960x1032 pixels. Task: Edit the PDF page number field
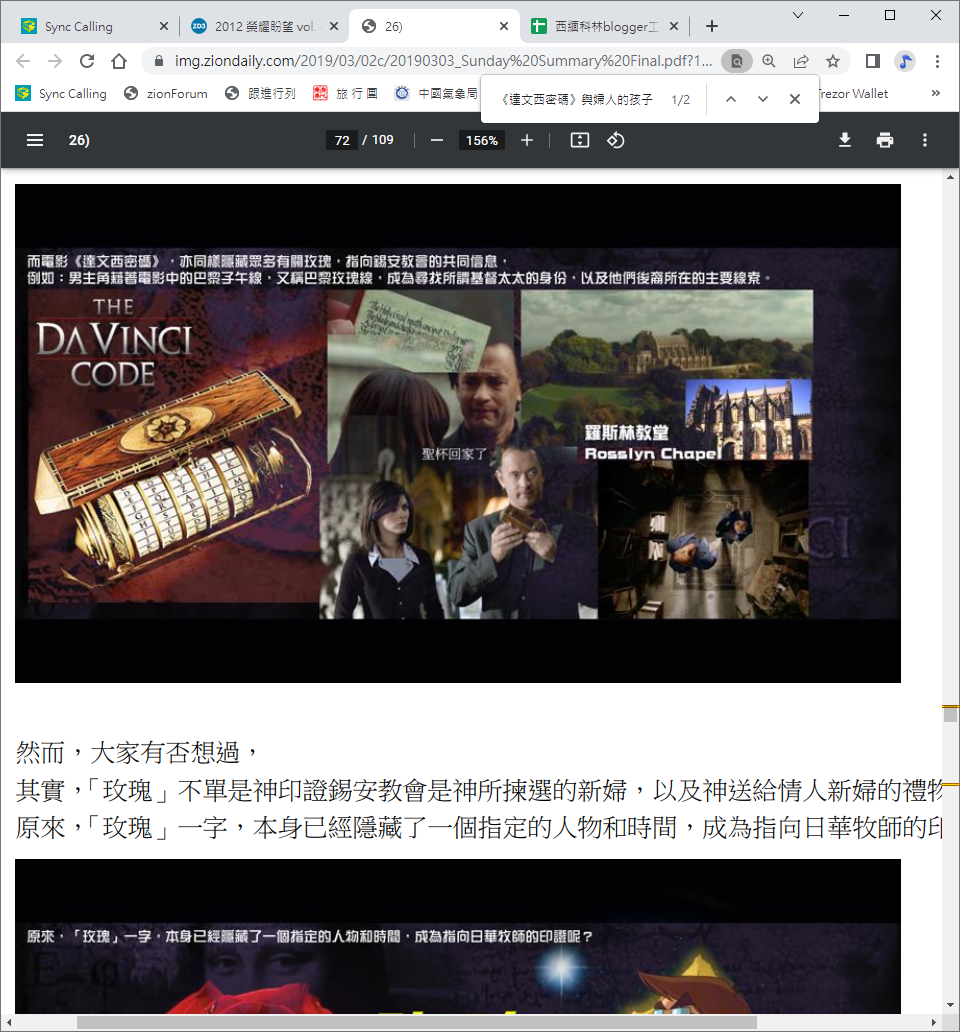[342, 140]
